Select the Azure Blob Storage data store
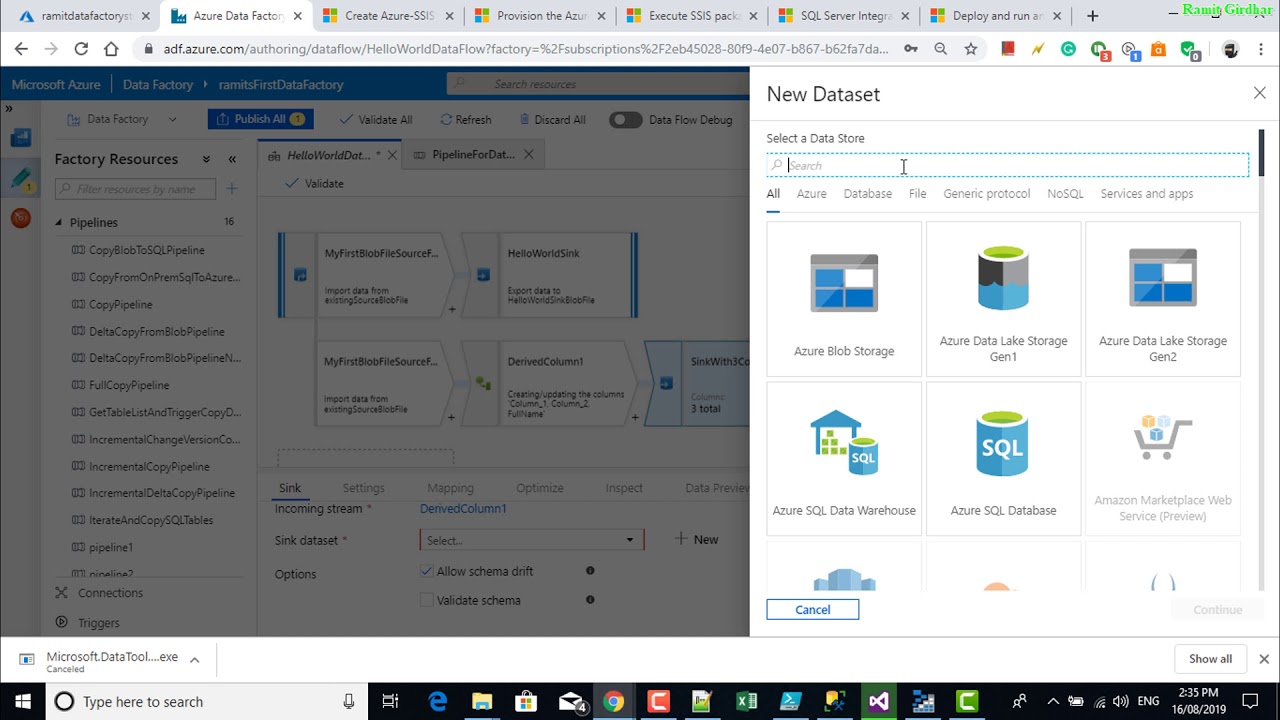The height and width of the screenshot is (720, 1280). [844, 299]
